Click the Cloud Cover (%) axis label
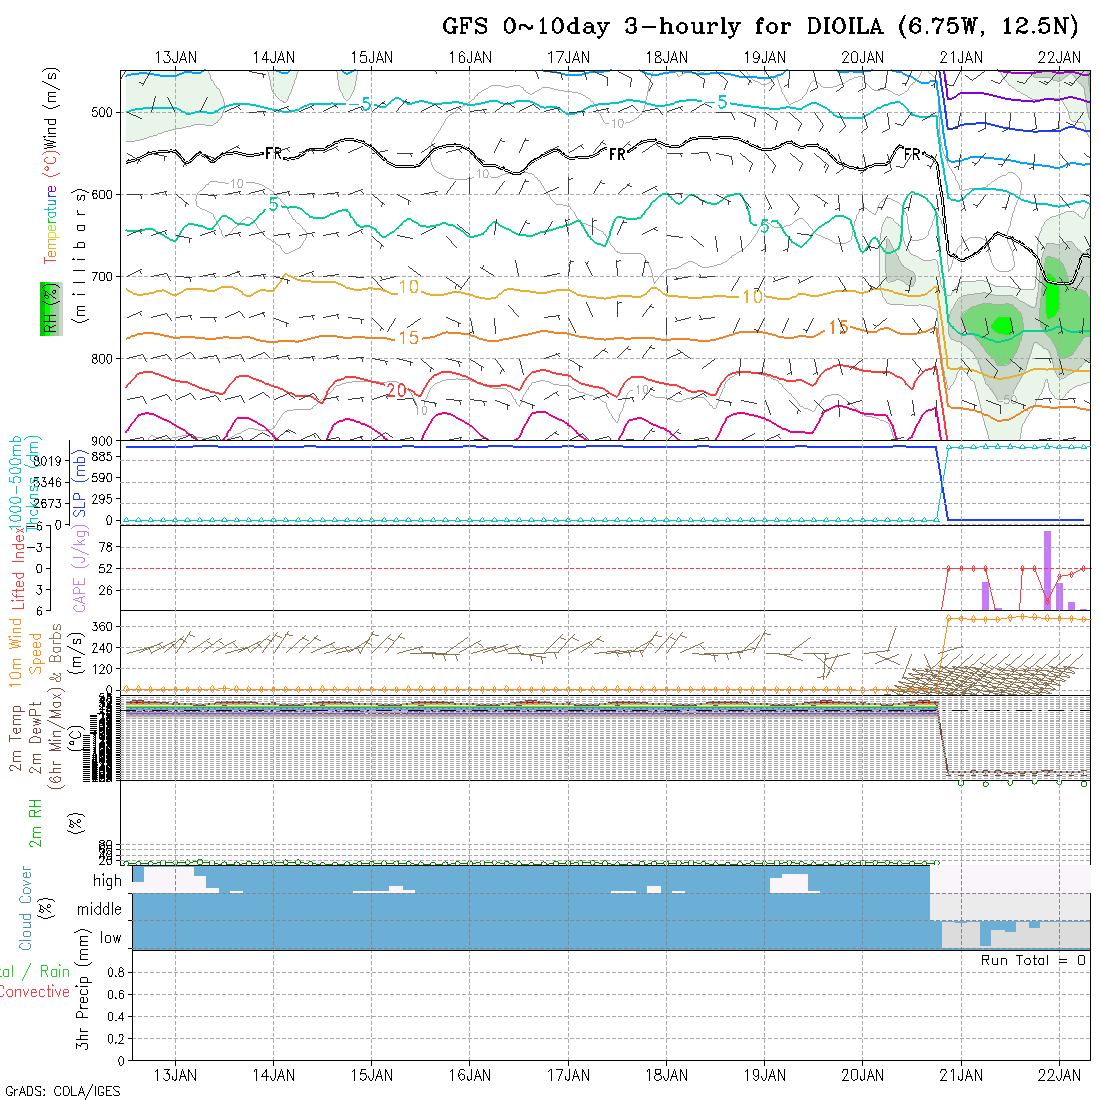This screenshot has height=1100, width=1100. (x=26, y=908)
